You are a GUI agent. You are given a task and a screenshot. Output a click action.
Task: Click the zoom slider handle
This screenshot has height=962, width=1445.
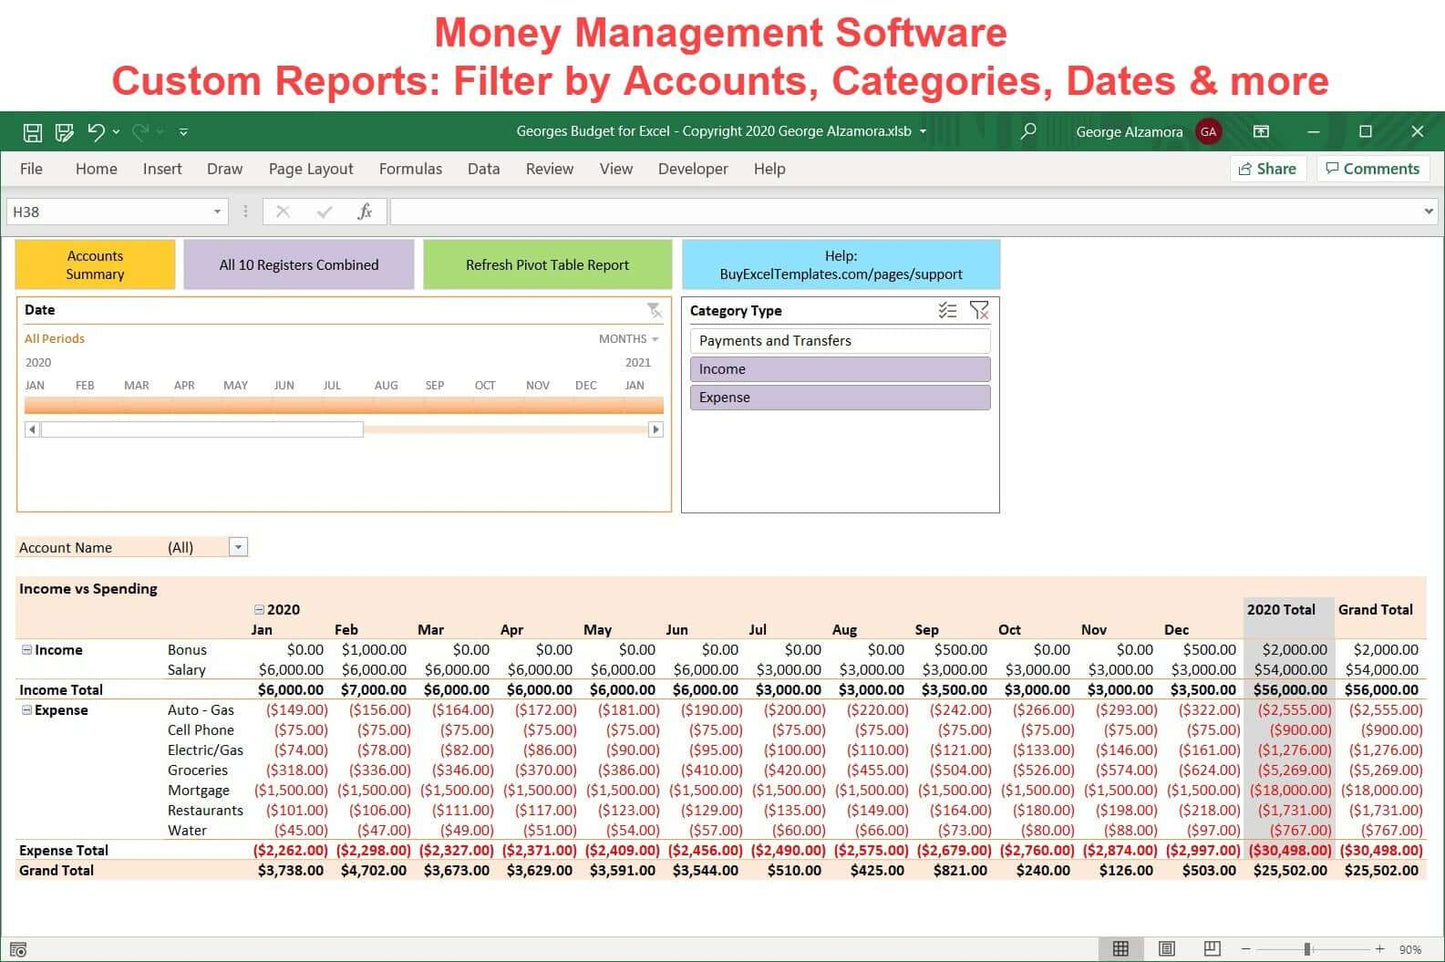1307,949
